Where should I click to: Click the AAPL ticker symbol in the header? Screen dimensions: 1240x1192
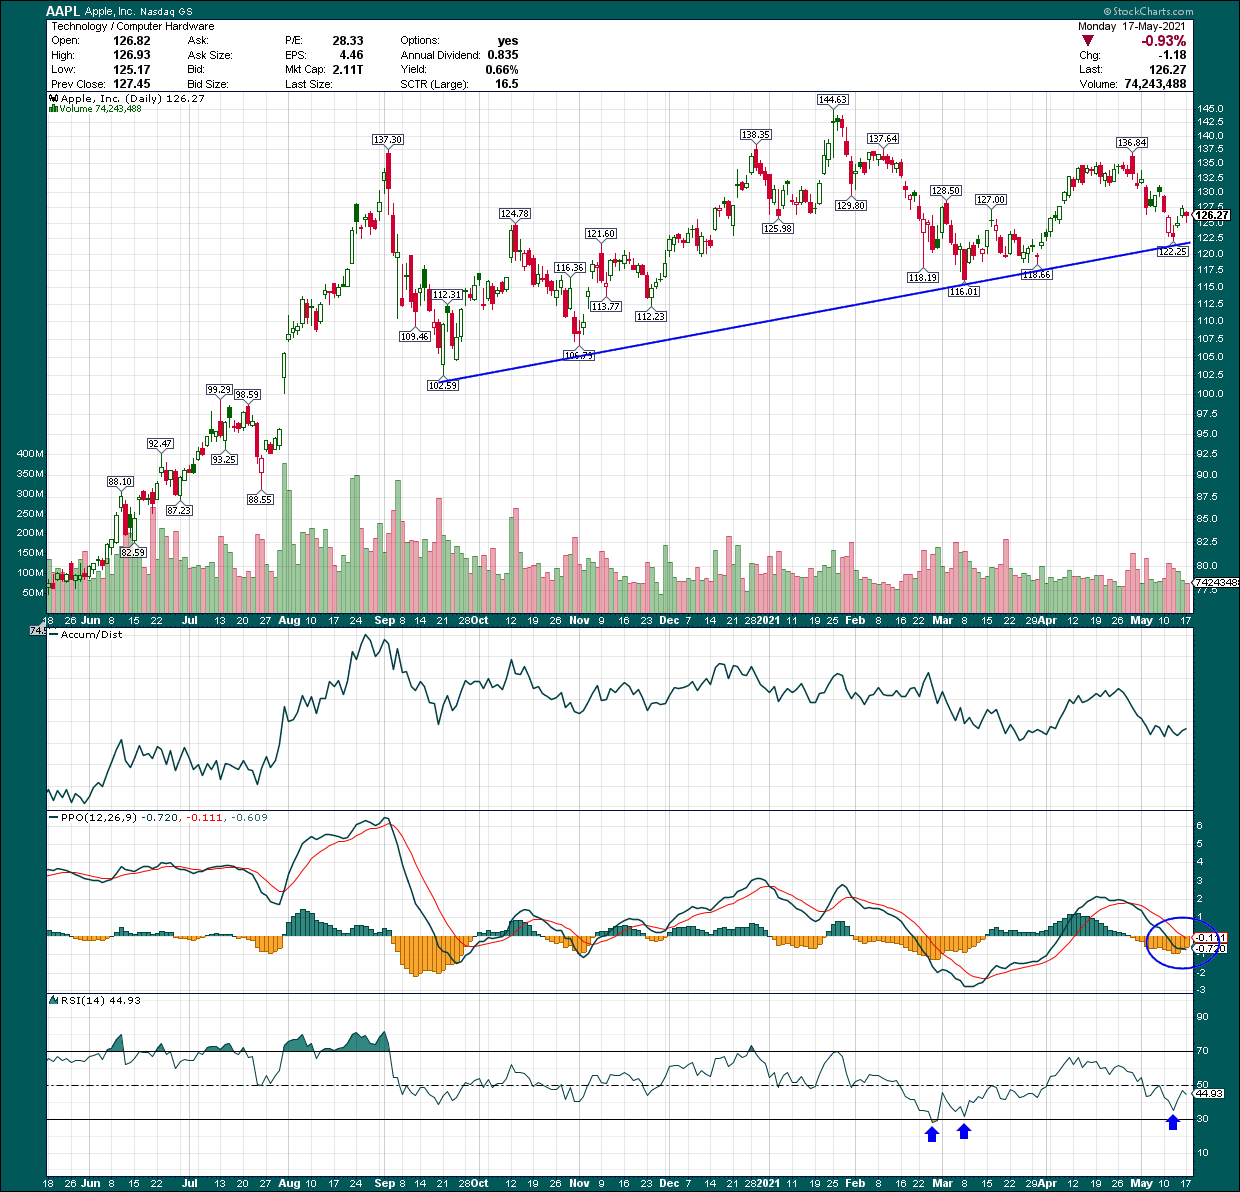tap(64, 11)
